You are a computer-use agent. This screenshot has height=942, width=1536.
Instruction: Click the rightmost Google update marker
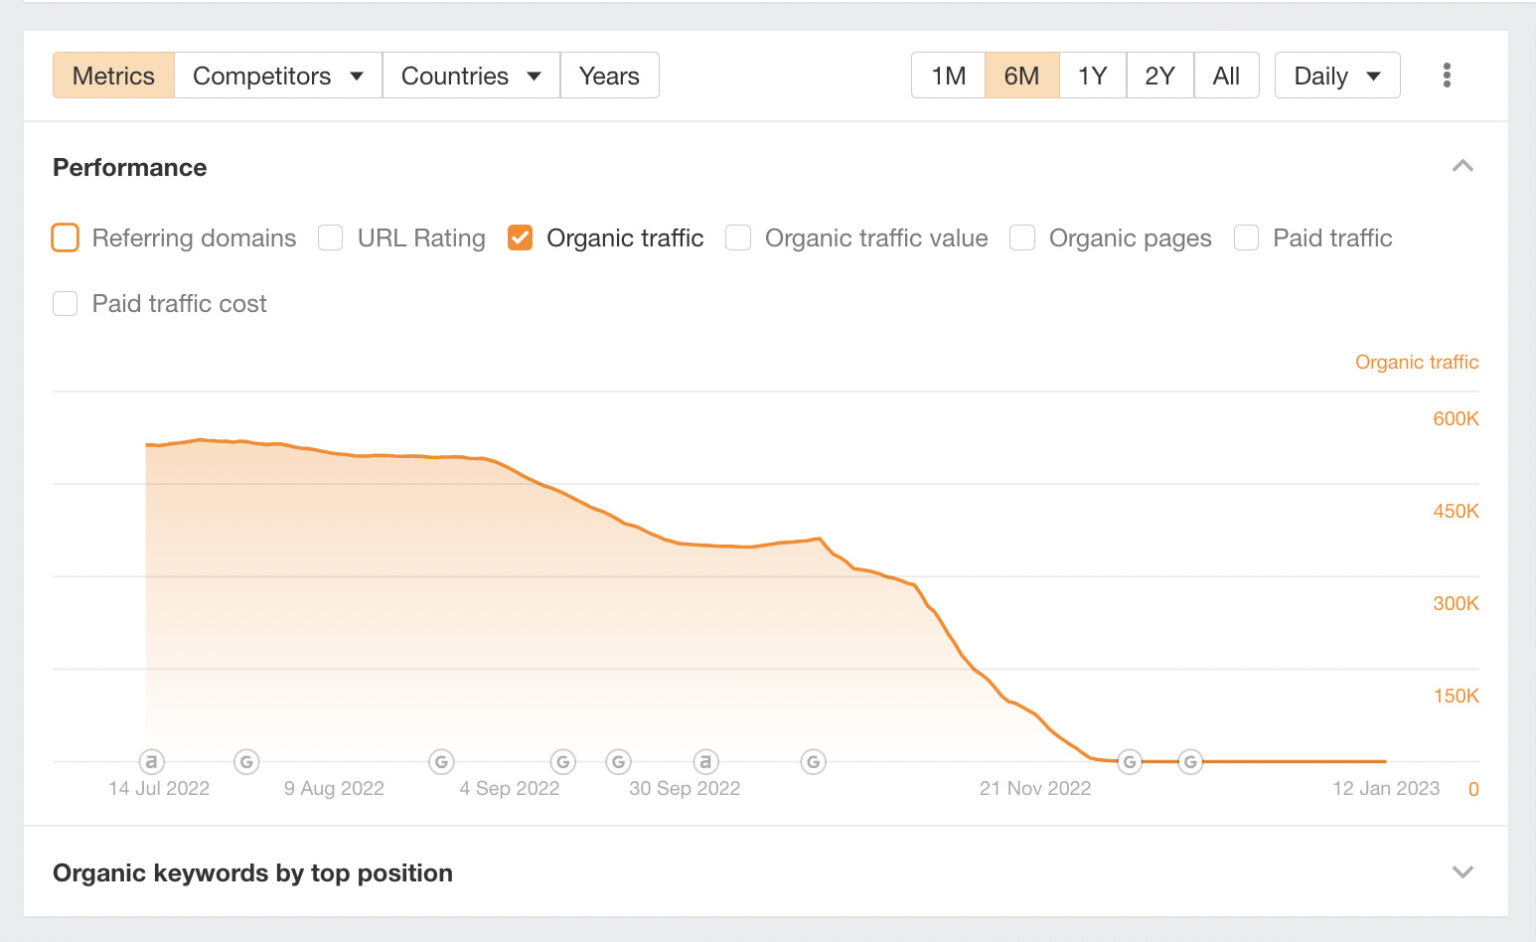[1190, 761]
